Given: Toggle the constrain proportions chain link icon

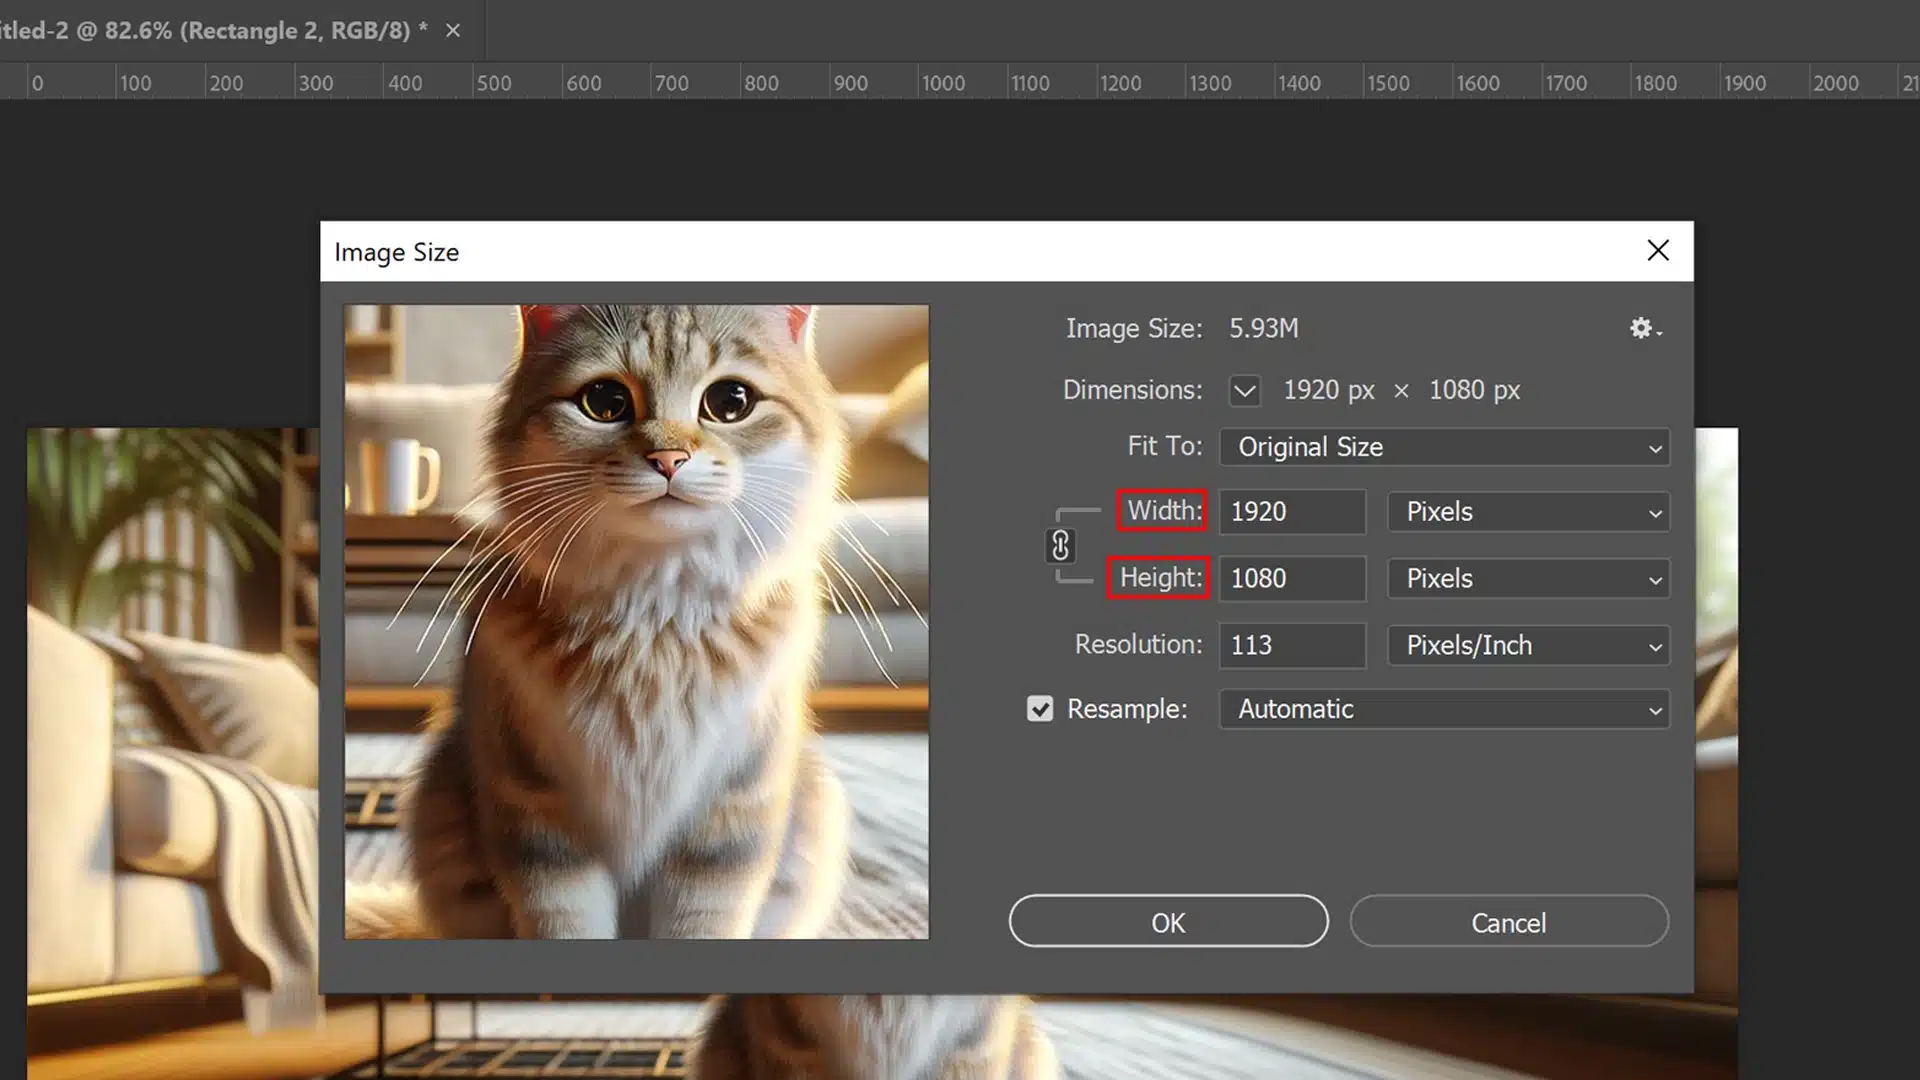Looking at the screenshot, I should coord(1060,546).
